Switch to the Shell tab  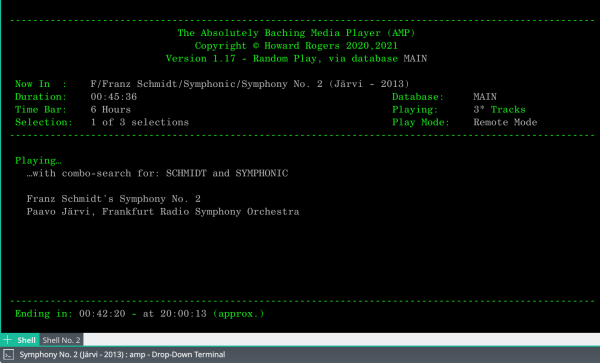coord(26,340)
